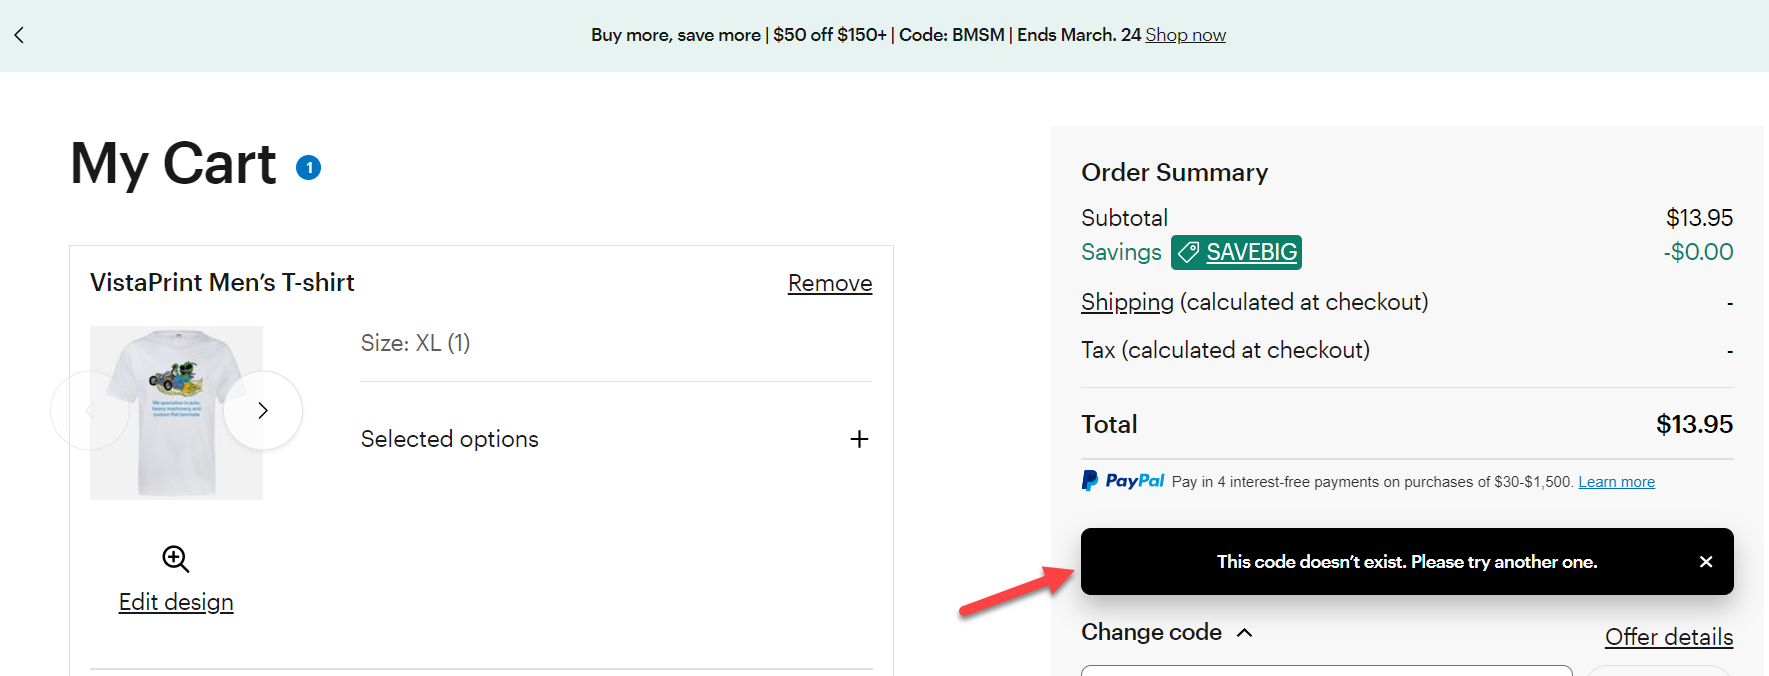1769x676 pixels.
Task: Collapse the Change code section
Action: pyautogui.click(x=1245, y=632)
